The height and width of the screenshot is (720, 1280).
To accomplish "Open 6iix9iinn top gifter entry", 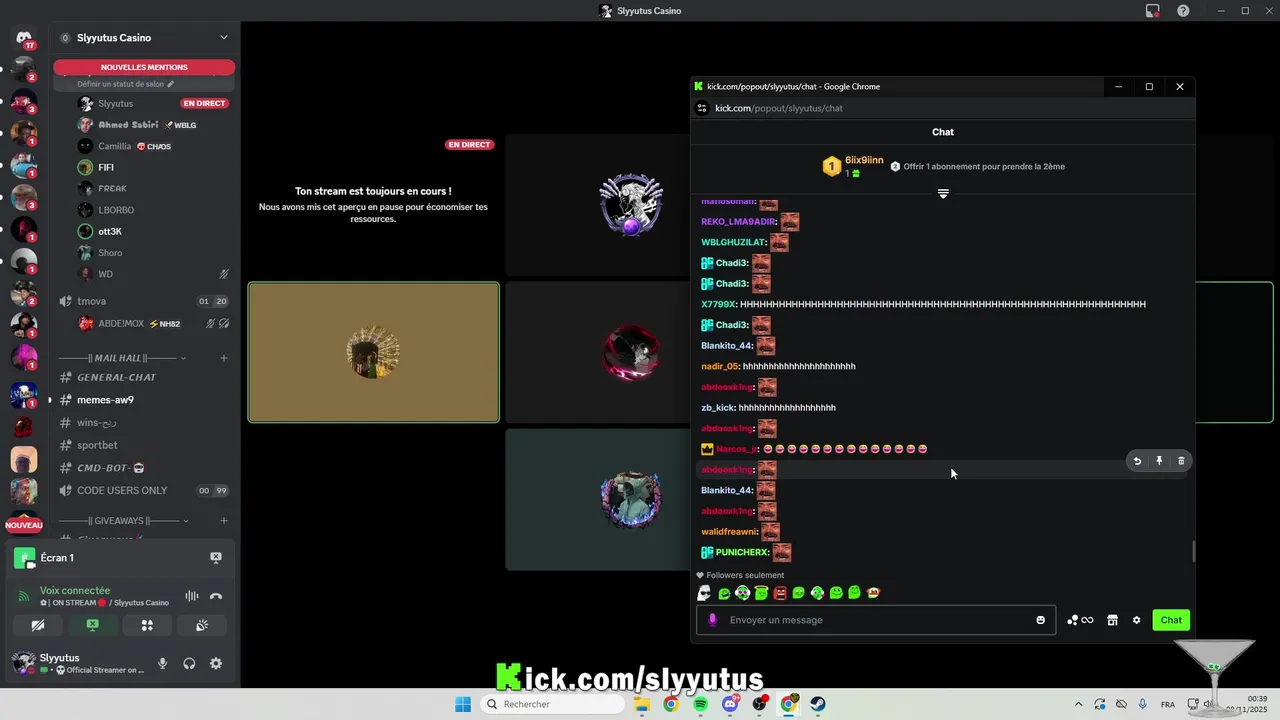I will click(854, 167).
